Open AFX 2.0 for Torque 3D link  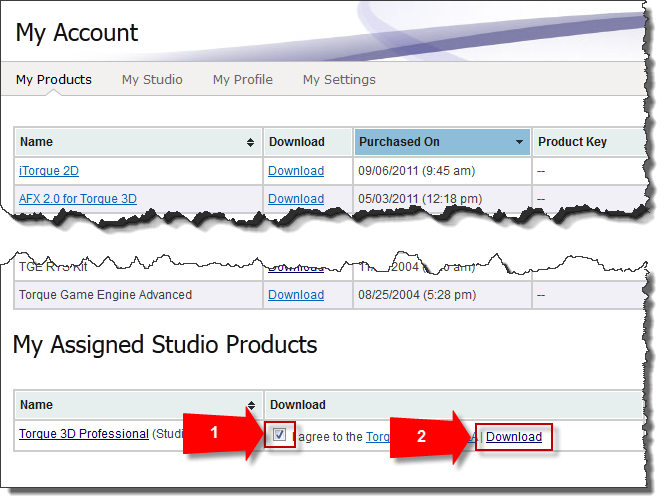tap(78, 199)
